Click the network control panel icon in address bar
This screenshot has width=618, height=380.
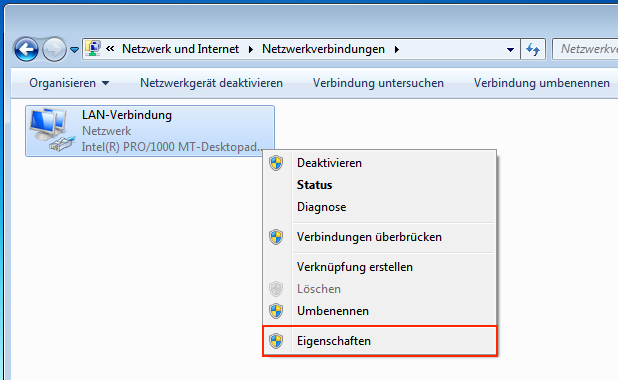pos(93,49)
